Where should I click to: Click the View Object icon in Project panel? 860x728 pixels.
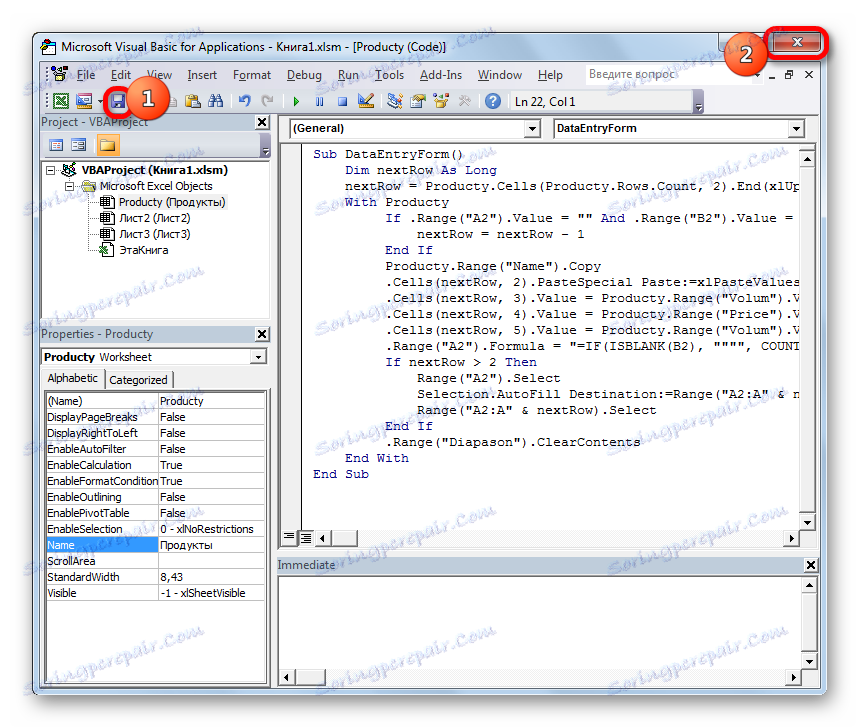(79, 145)
